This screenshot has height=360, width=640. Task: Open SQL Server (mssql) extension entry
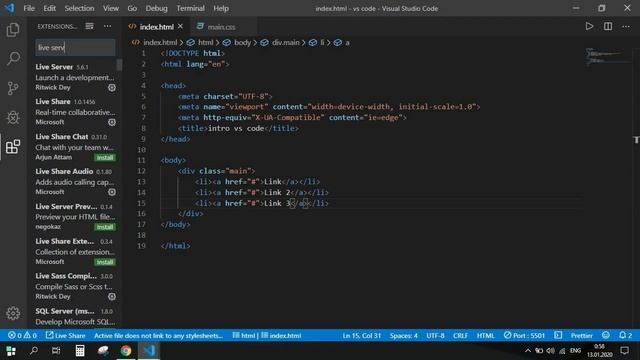[x=75, y=316]
